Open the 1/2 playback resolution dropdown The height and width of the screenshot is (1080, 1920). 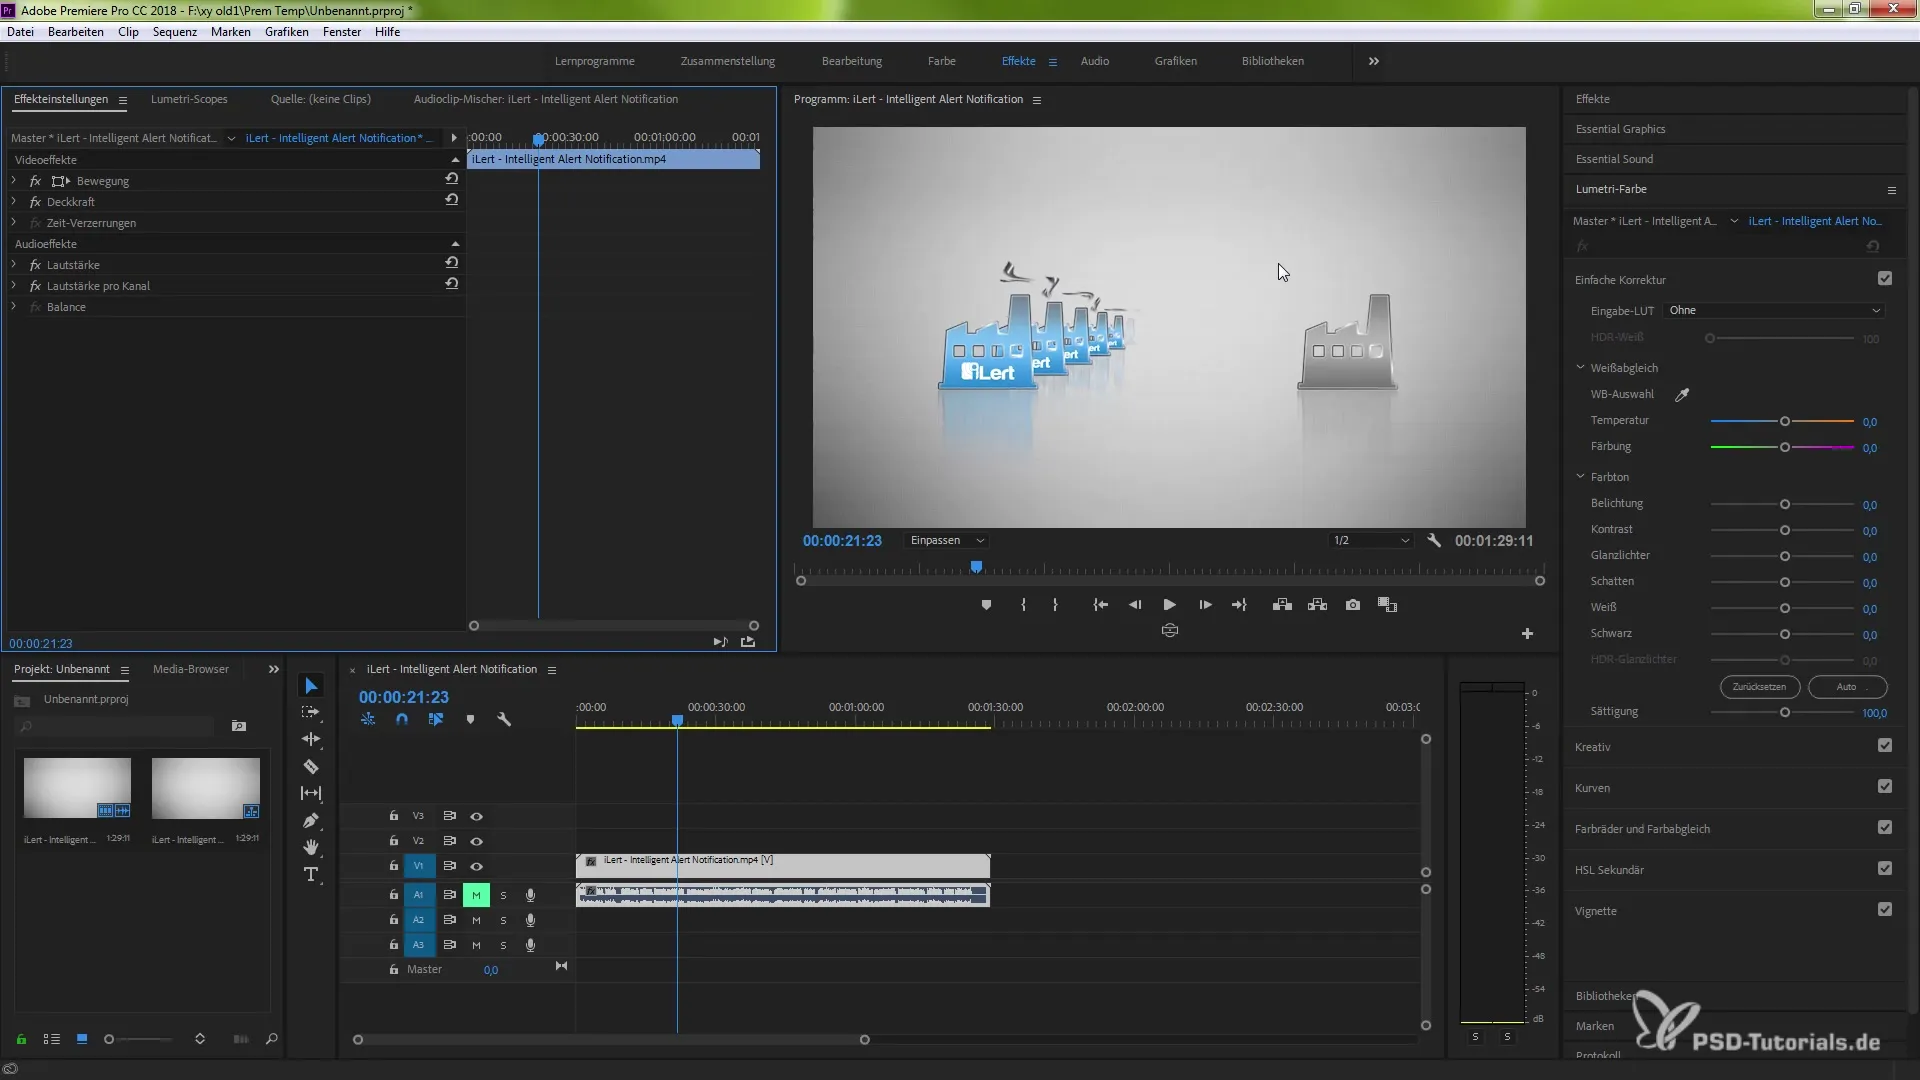1370,540
